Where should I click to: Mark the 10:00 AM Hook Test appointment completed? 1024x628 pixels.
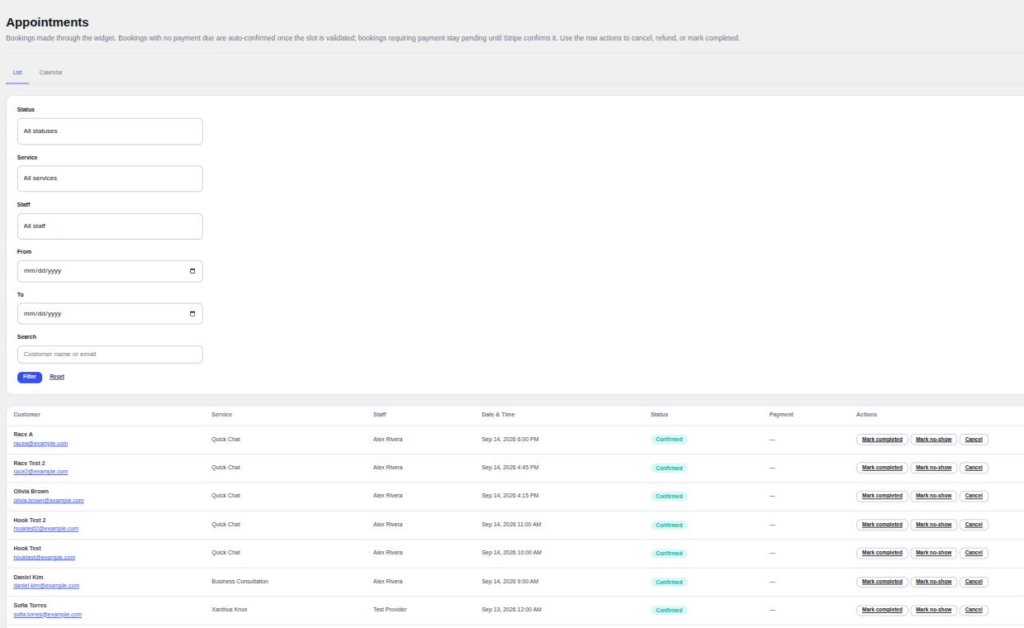coord(882,553)
